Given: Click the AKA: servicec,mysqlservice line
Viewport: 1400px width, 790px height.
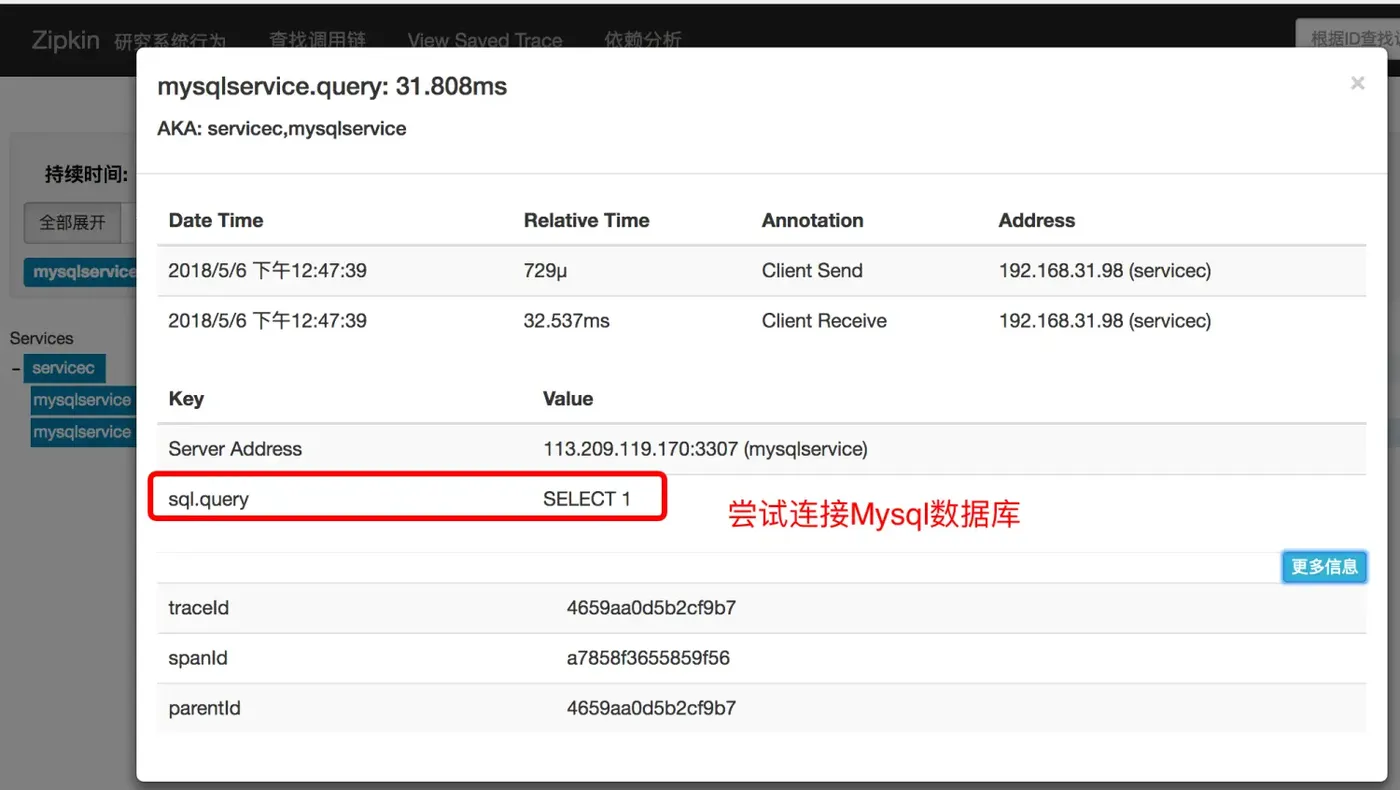Looking at the screenshot, I should pos(282,129).
